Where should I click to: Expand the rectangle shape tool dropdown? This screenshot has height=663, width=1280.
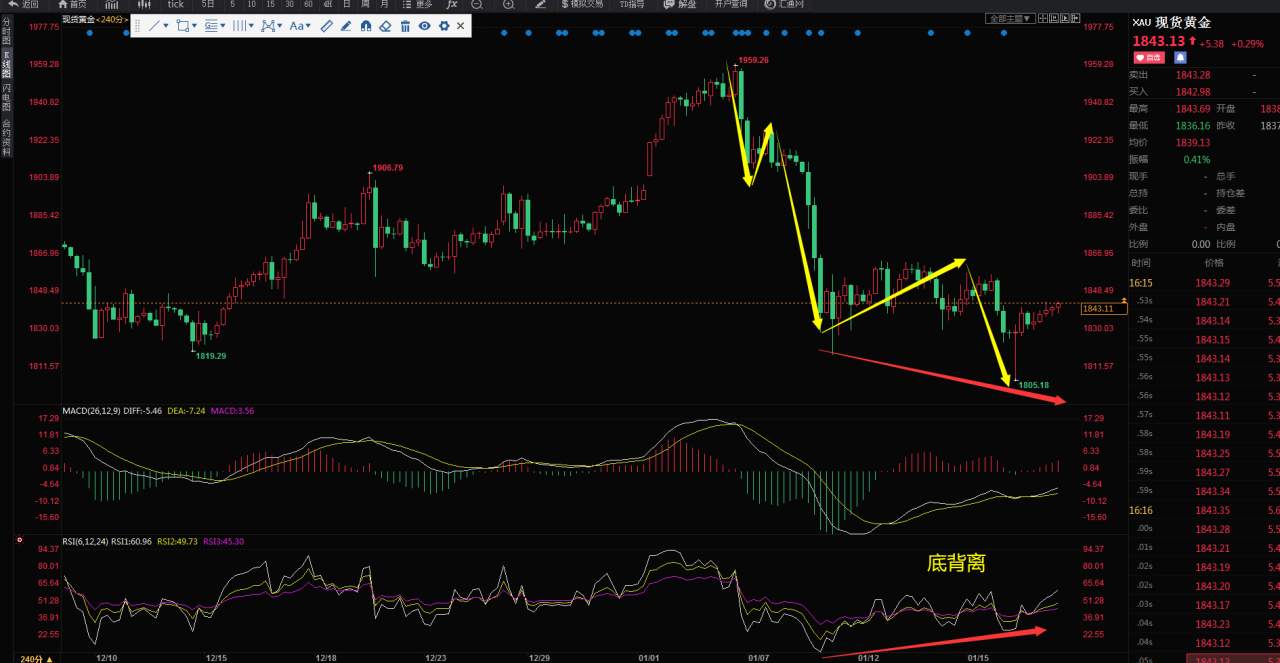(x=194, y=26)
